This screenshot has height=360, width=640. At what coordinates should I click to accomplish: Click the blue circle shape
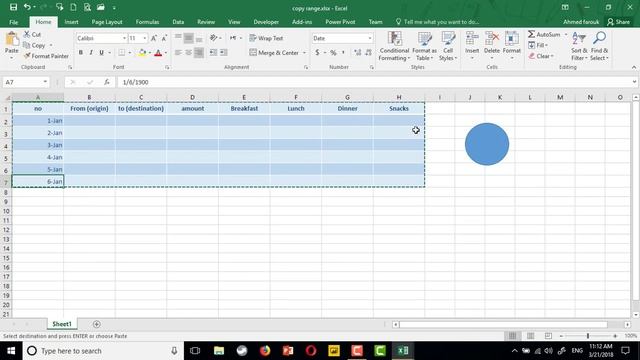(487, 144)
